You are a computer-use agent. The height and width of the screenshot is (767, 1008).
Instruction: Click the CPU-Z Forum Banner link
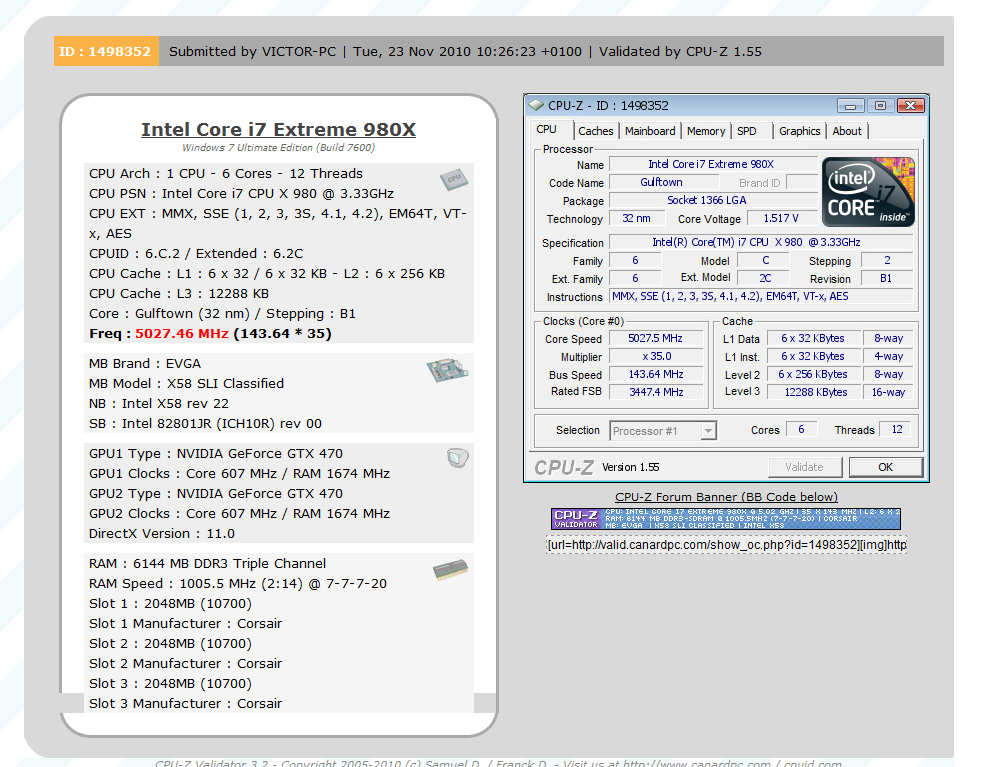pyautogui.click(x=726, y=497)
